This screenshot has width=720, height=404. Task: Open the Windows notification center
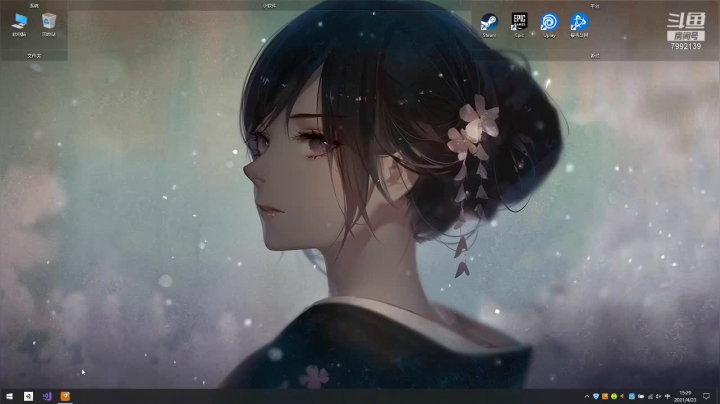[706, 396]
